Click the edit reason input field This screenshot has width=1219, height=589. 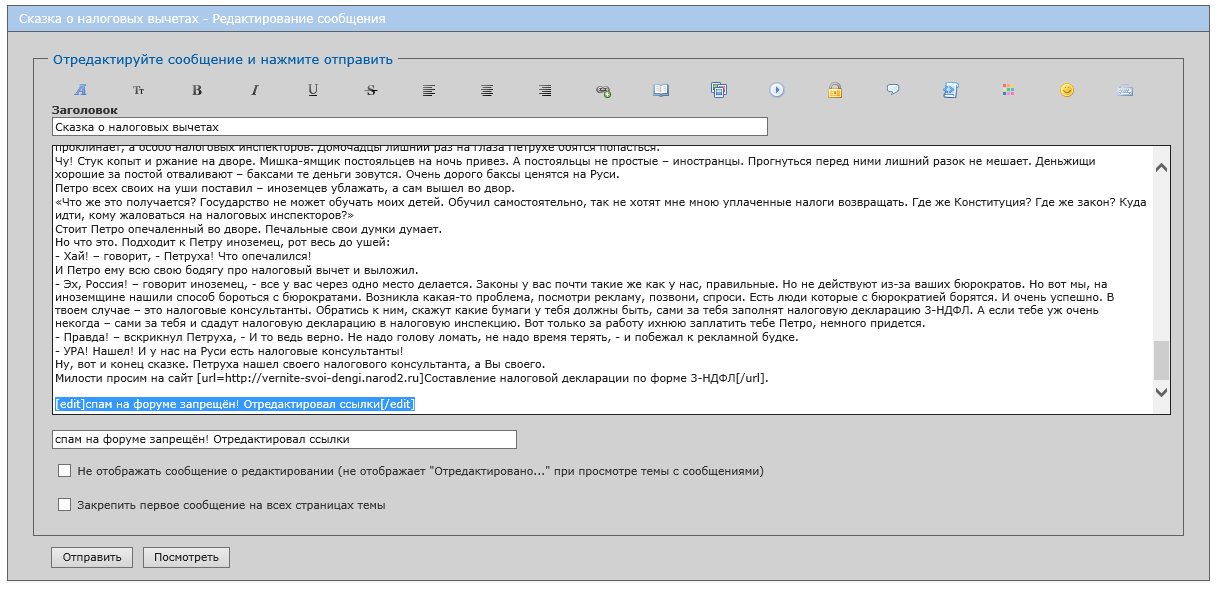click(x=284, y=440)
